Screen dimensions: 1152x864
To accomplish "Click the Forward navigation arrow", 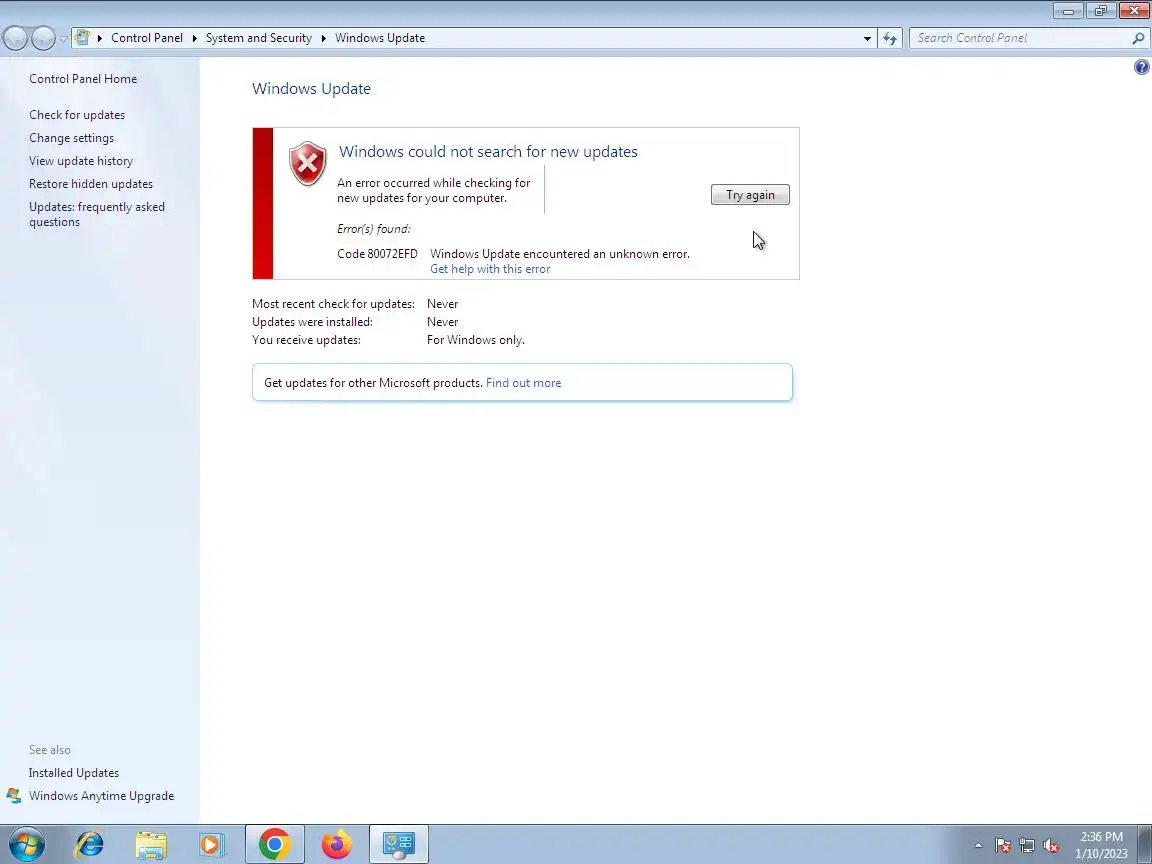I will coord(43,38).
